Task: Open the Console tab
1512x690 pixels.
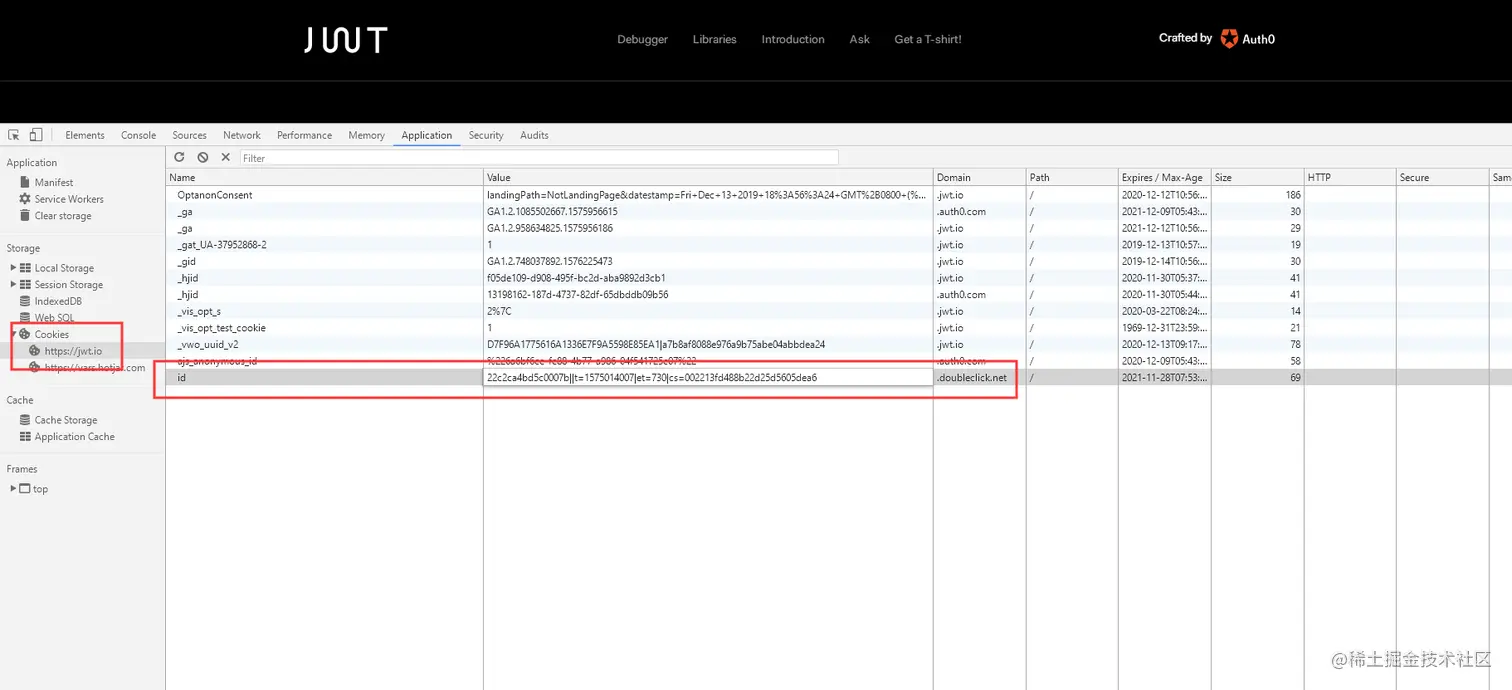Action: [x=139, y=135]
